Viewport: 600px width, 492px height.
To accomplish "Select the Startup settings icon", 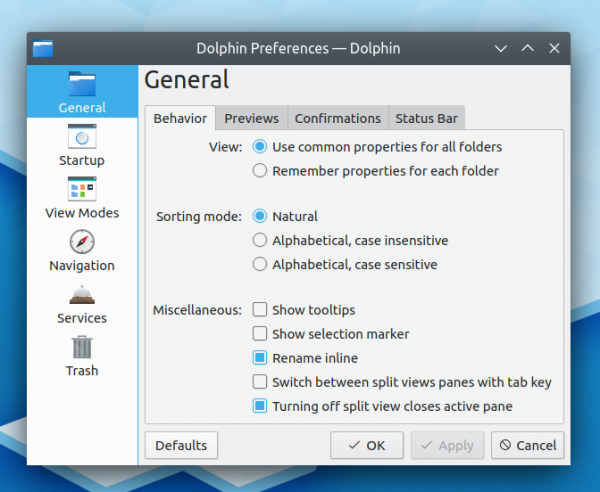I will [x=82, y=137].
